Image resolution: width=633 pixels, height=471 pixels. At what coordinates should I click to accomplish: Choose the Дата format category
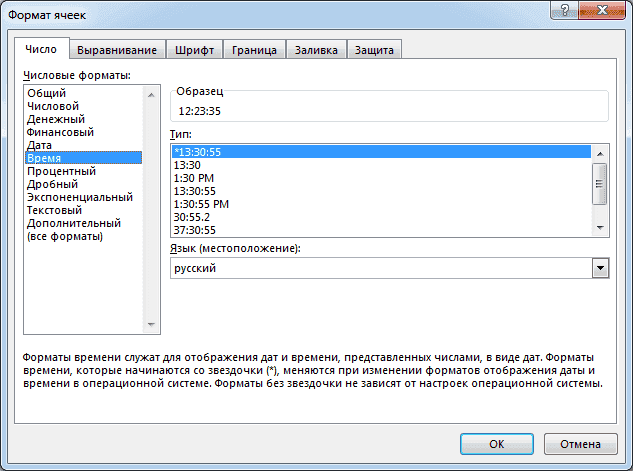click(x=40, y=145)
